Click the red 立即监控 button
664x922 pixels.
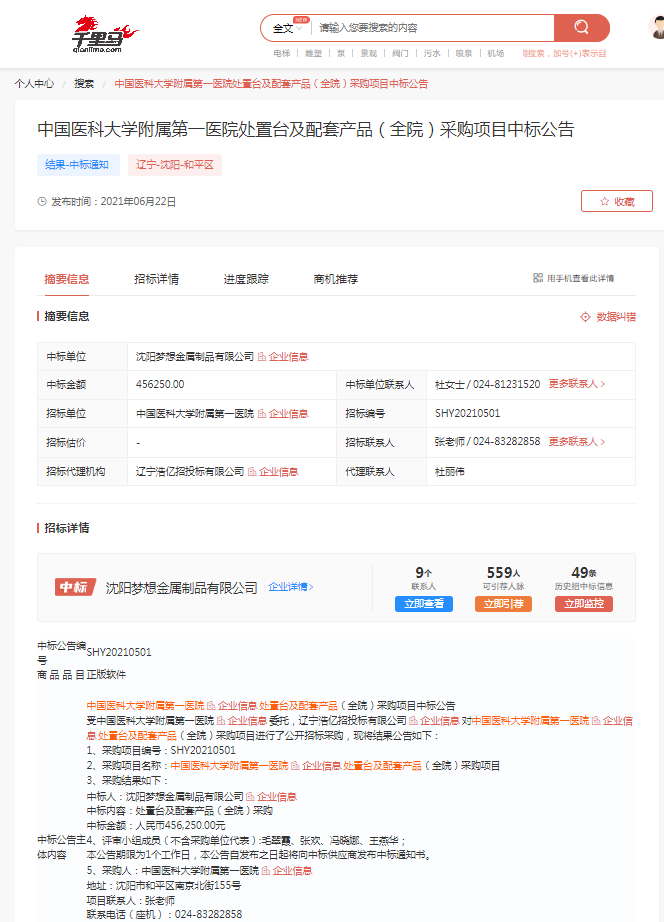(x=584, y=604)
